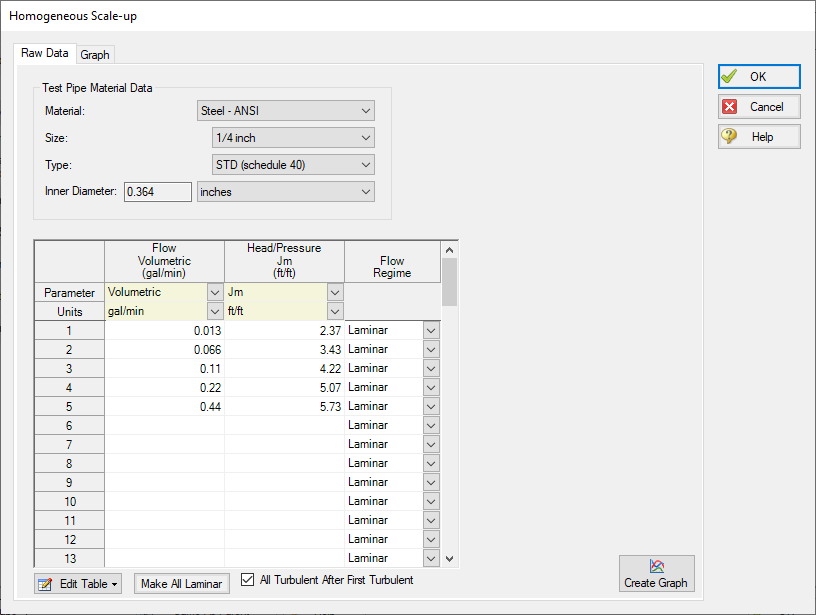The image size is (816, 615).
Task: Switch to the Graph tab
Action: pos(95,54)
